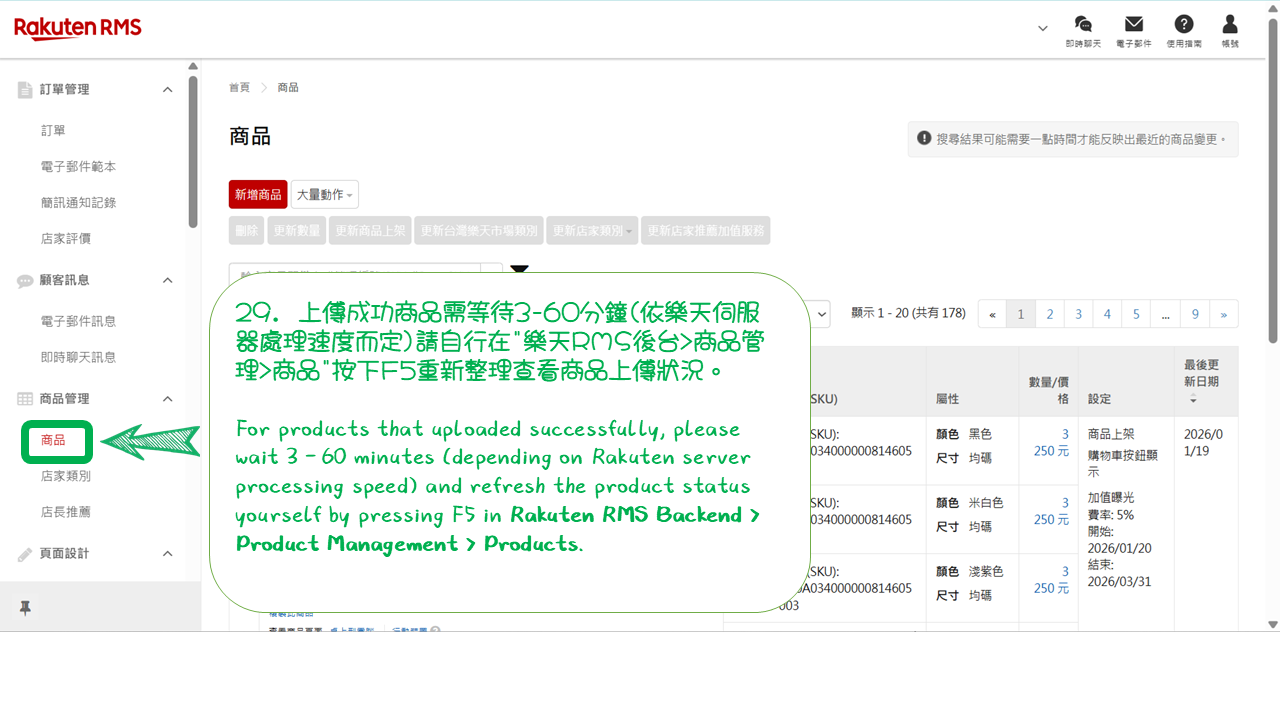The image size is (1280, 720).
Task: Open the user guide help icon
Action: click(1184, 25)
